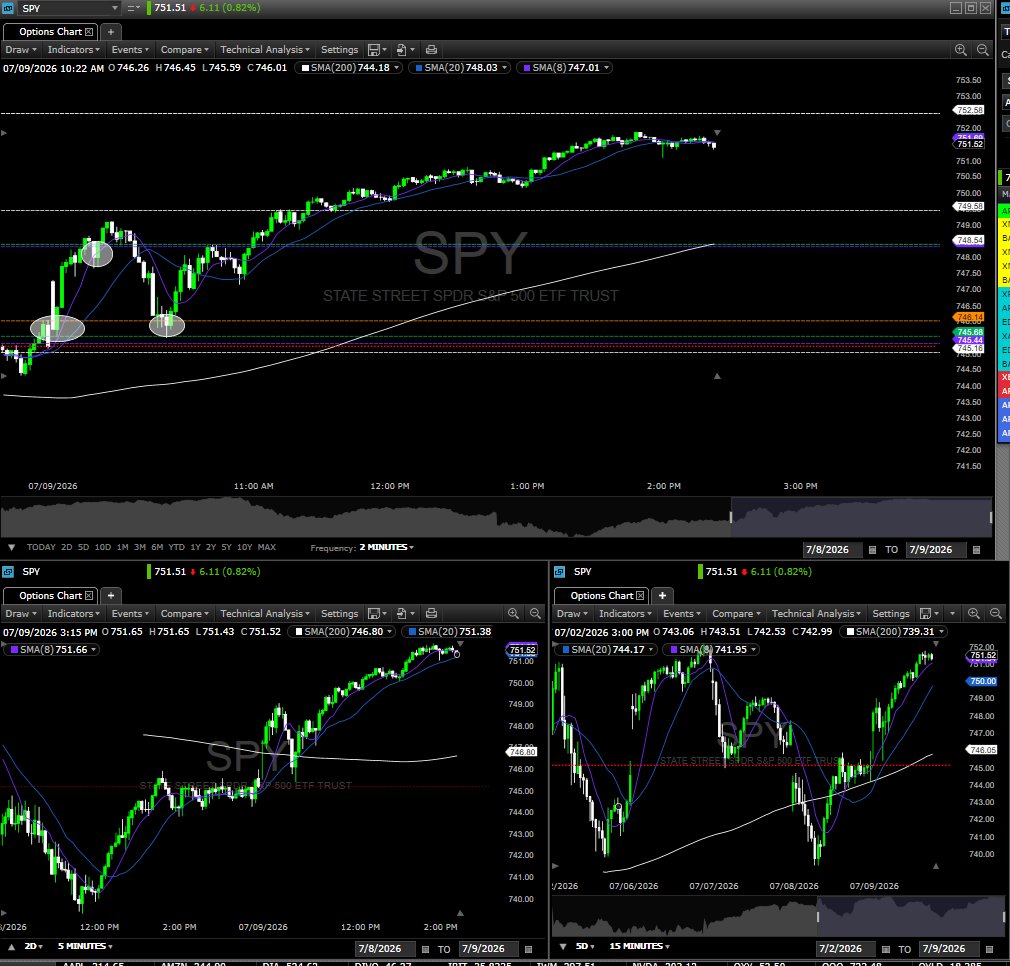Open SPY symbol combo box dropdown arrow

tap(115, 8)
